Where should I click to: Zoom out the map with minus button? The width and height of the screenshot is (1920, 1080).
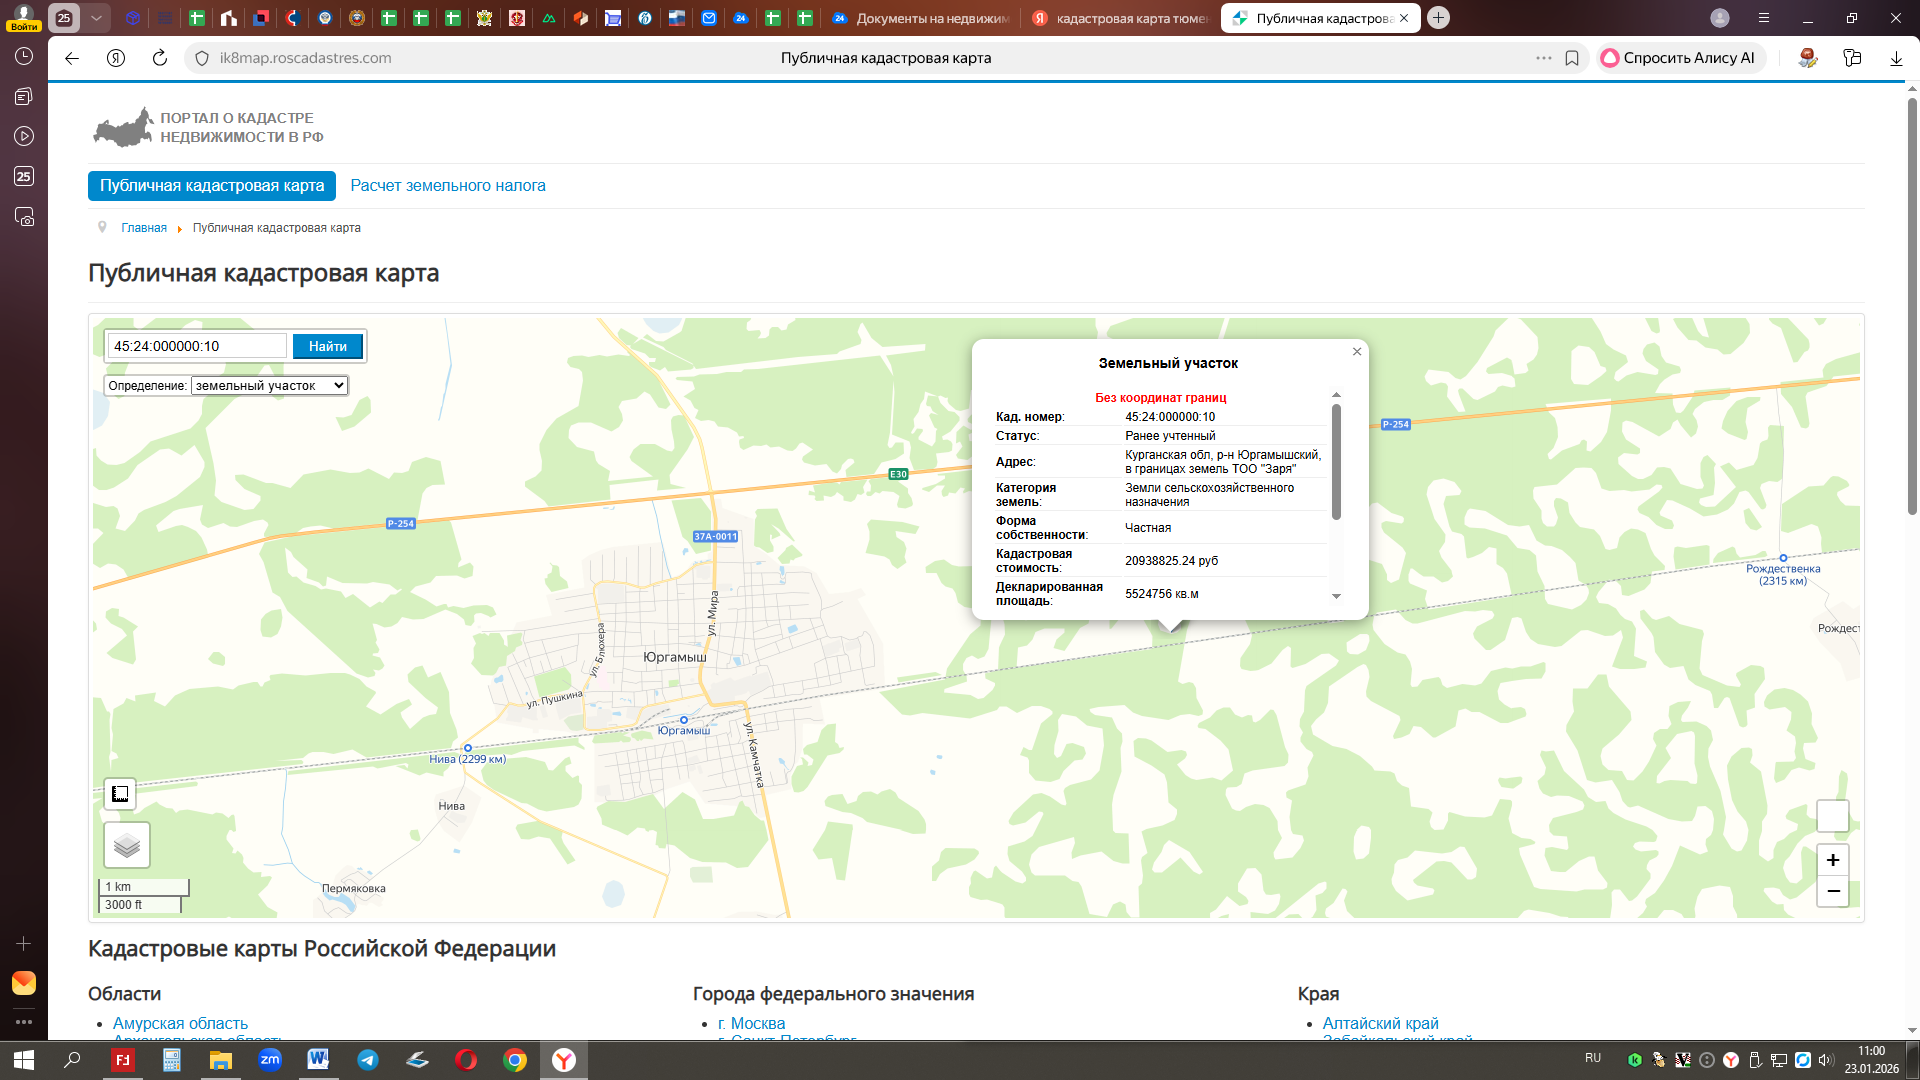1832,891
